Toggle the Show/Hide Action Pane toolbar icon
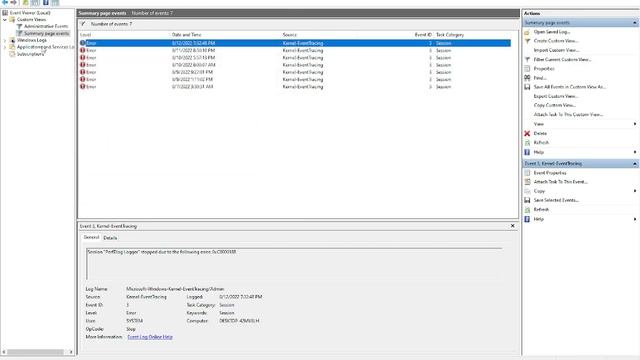This screenshot has height=360, width=640. 55,2
